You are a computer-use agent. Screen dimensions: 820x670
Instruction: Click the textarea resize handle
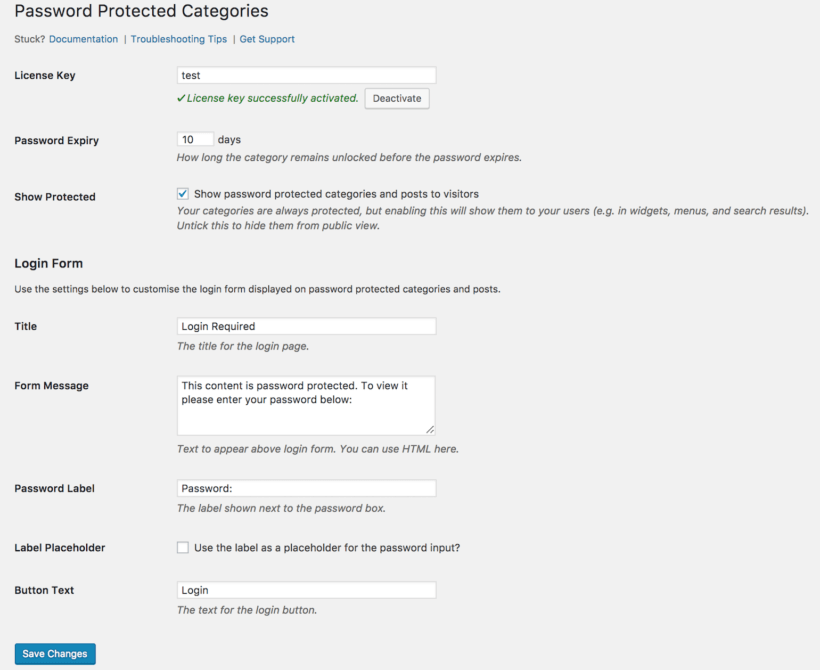click(x=431, y=430)
